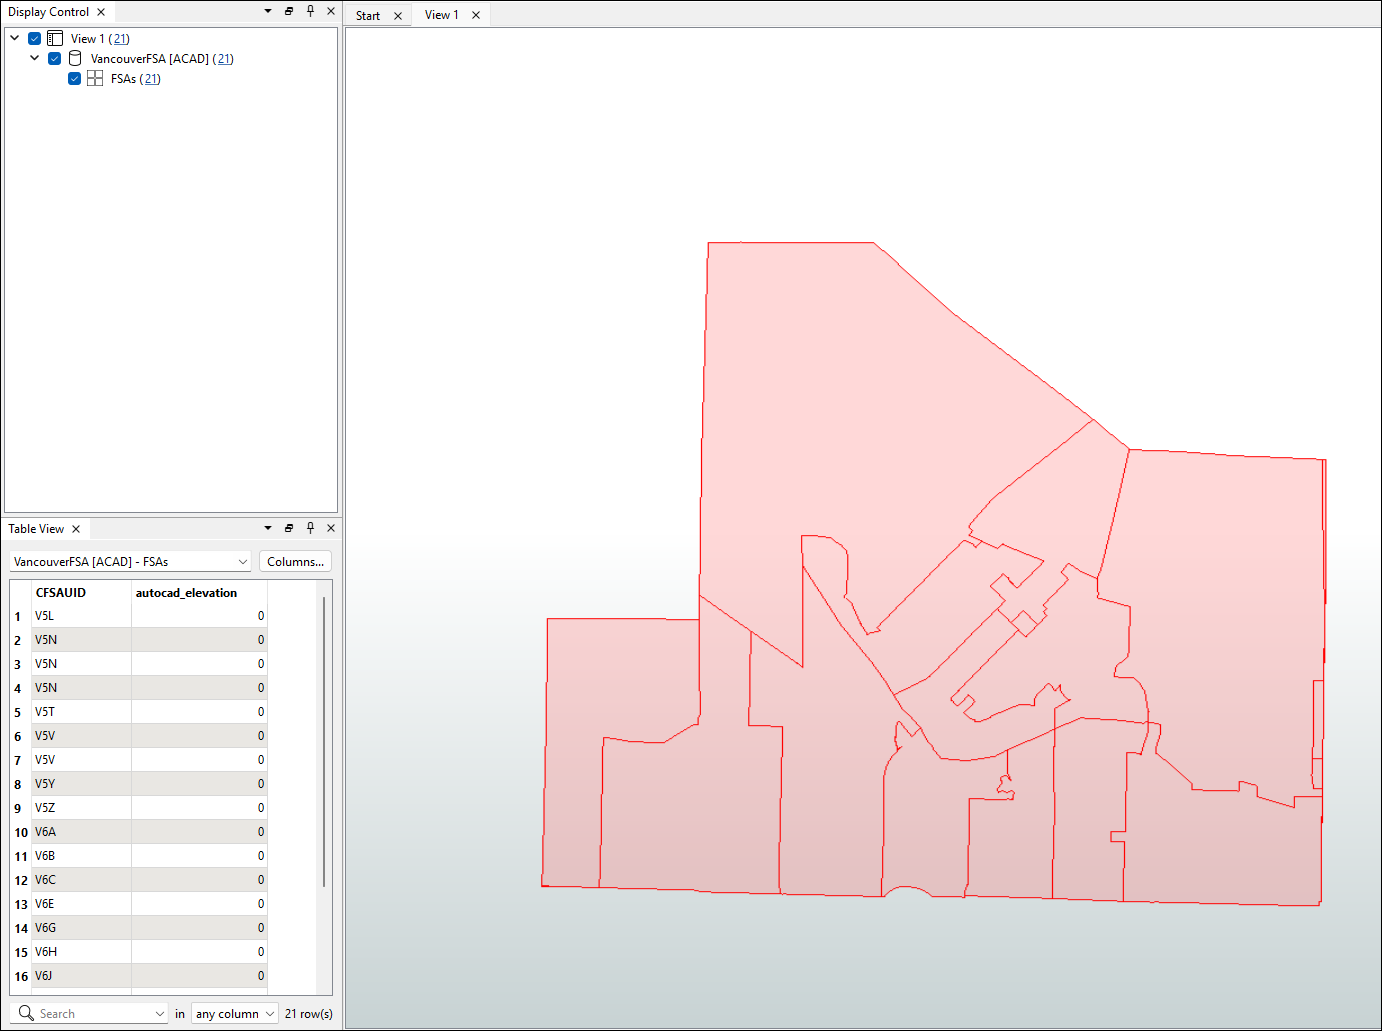This screenshot has width=1382, height=1031.
Task: Pin the Display Control panel
Action: [310, 11]
